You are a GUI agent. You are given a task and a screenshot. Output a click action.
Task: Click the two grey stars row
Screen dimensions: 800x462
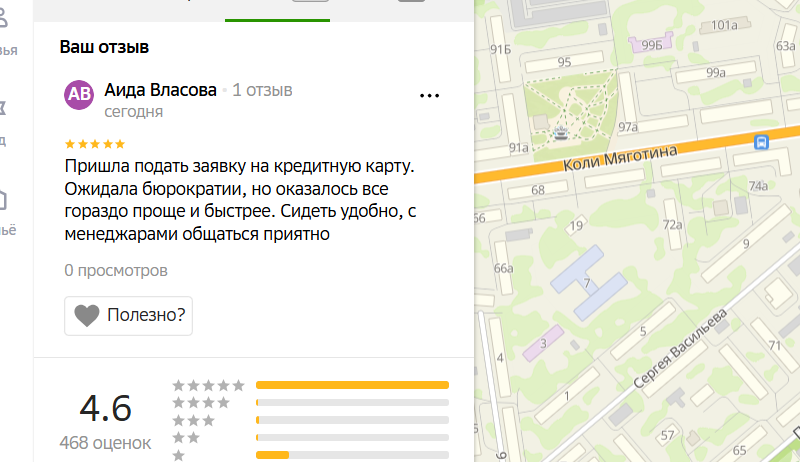coord(186,438)
